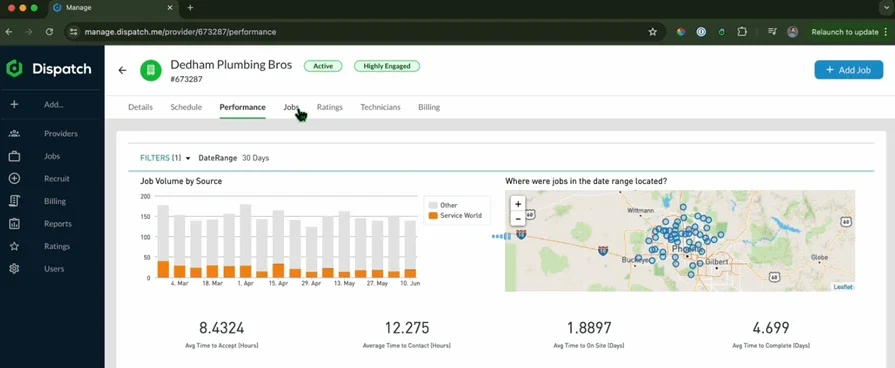Viewport: 895px width, 368px height.
Task: Open the Relaunch to update menu dots
Action: [885, 32]
